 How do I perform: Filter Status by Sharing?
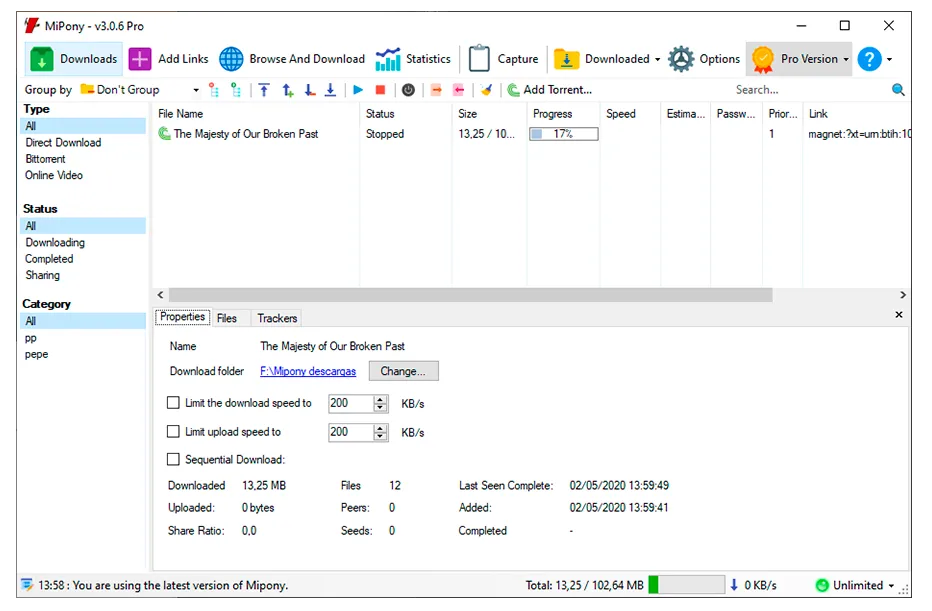click(x=42, y=275)
